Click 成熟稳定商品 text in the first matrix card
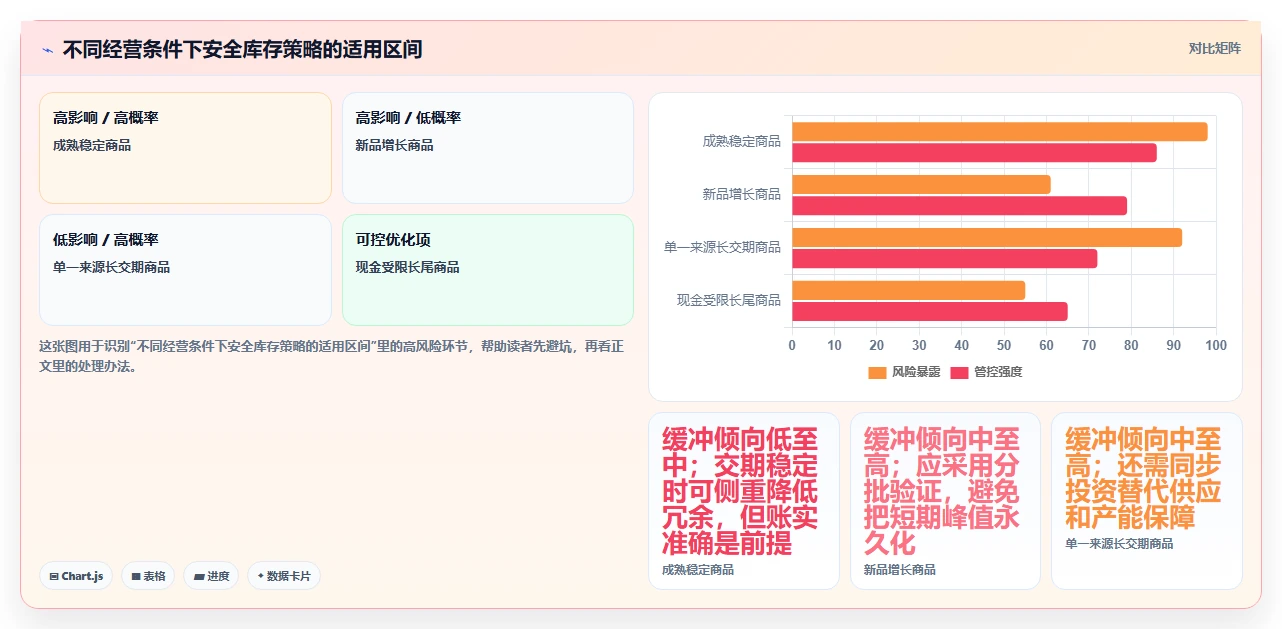Image resolution: width=1282 pixels, height=629 pixels. [x=92, y=146]
